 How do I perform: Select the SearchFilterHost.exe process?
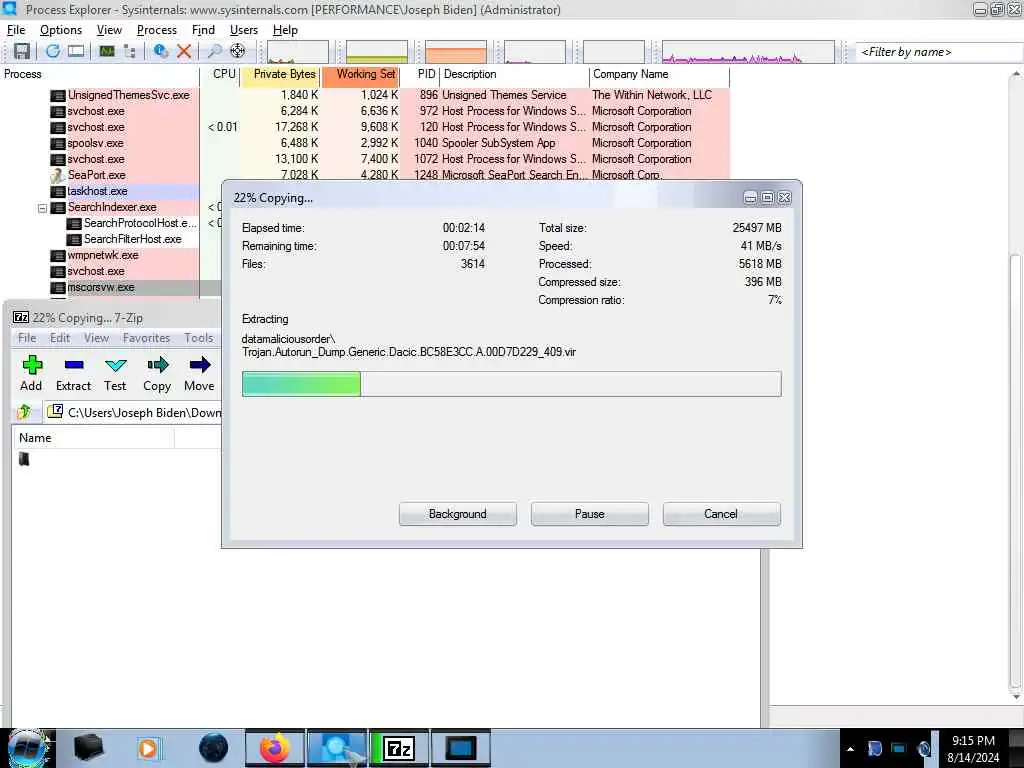coord(133,239)
